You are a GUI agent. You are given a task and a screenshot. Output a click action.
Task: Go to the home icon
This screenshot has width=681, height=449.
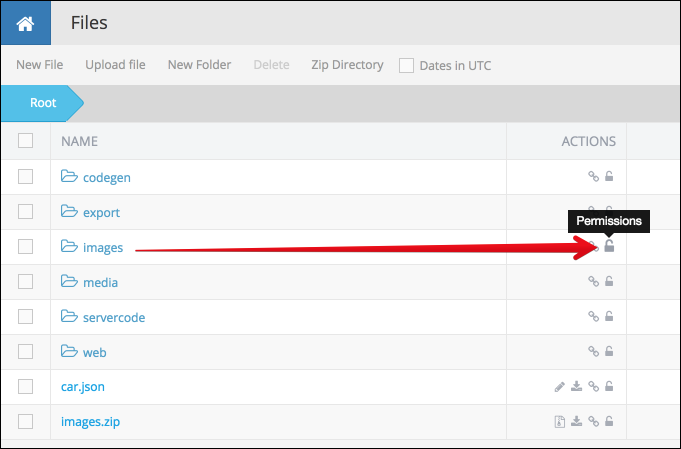[x=25, y=23]
